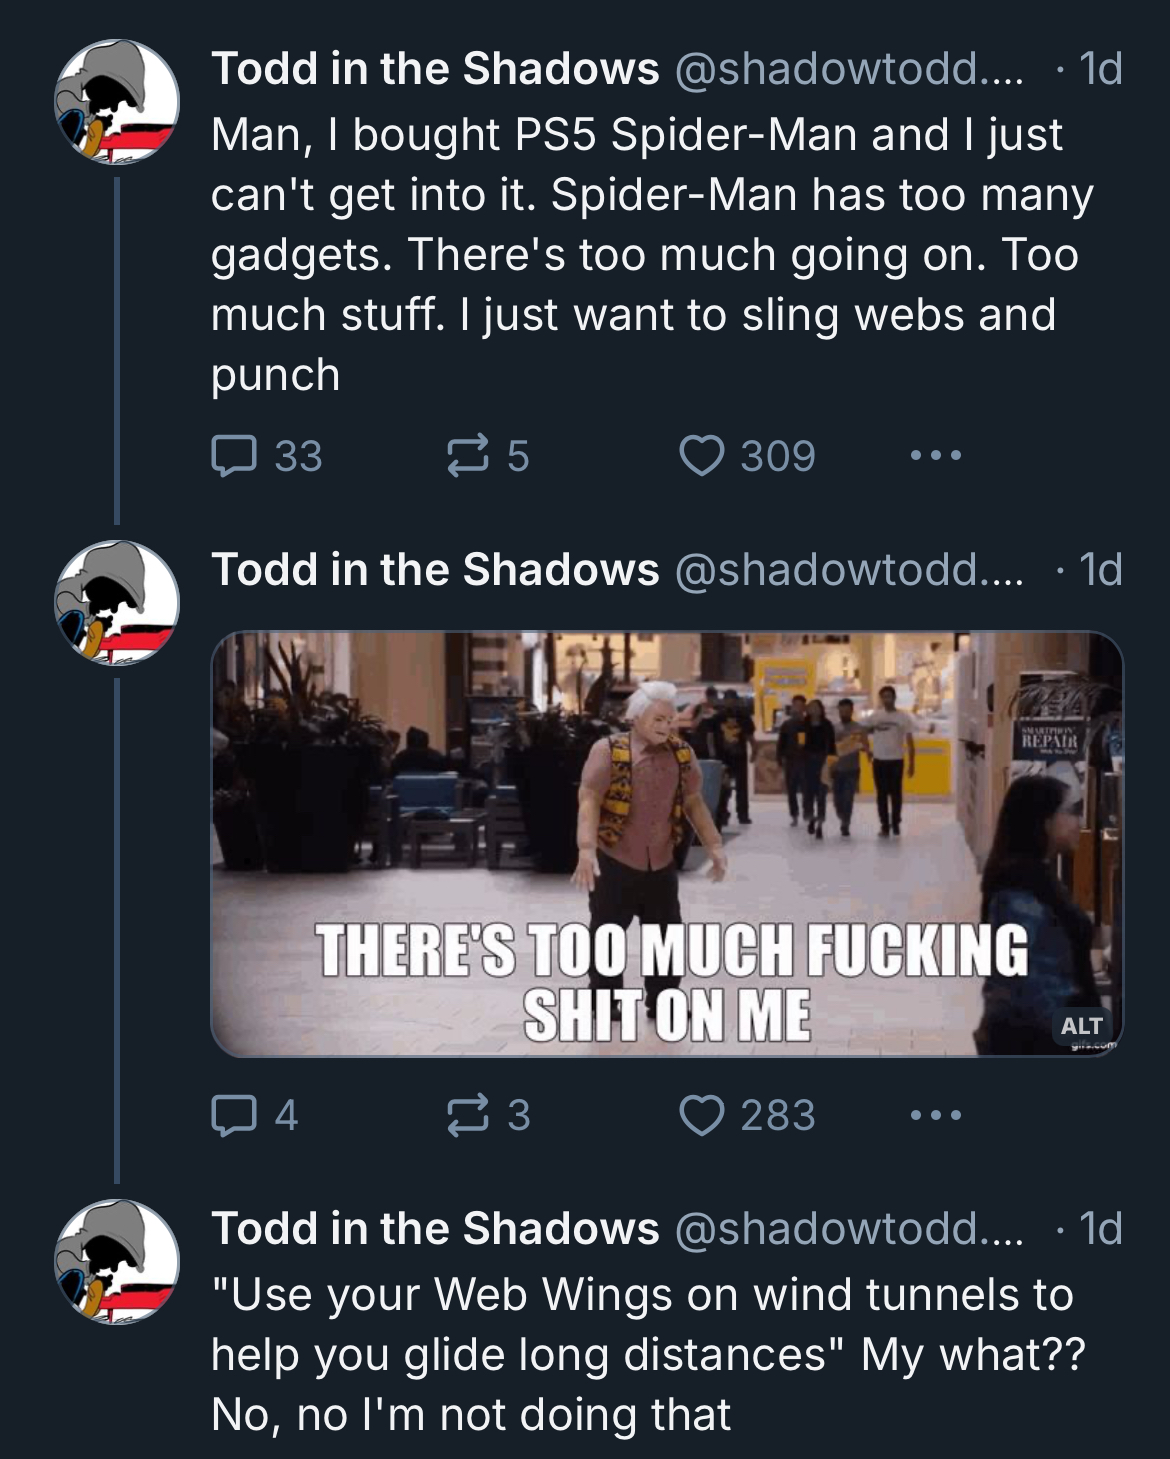Open more options on the GIF tweet
Viewport: 1170px width, 1459px height.
tap(935, 1115)
